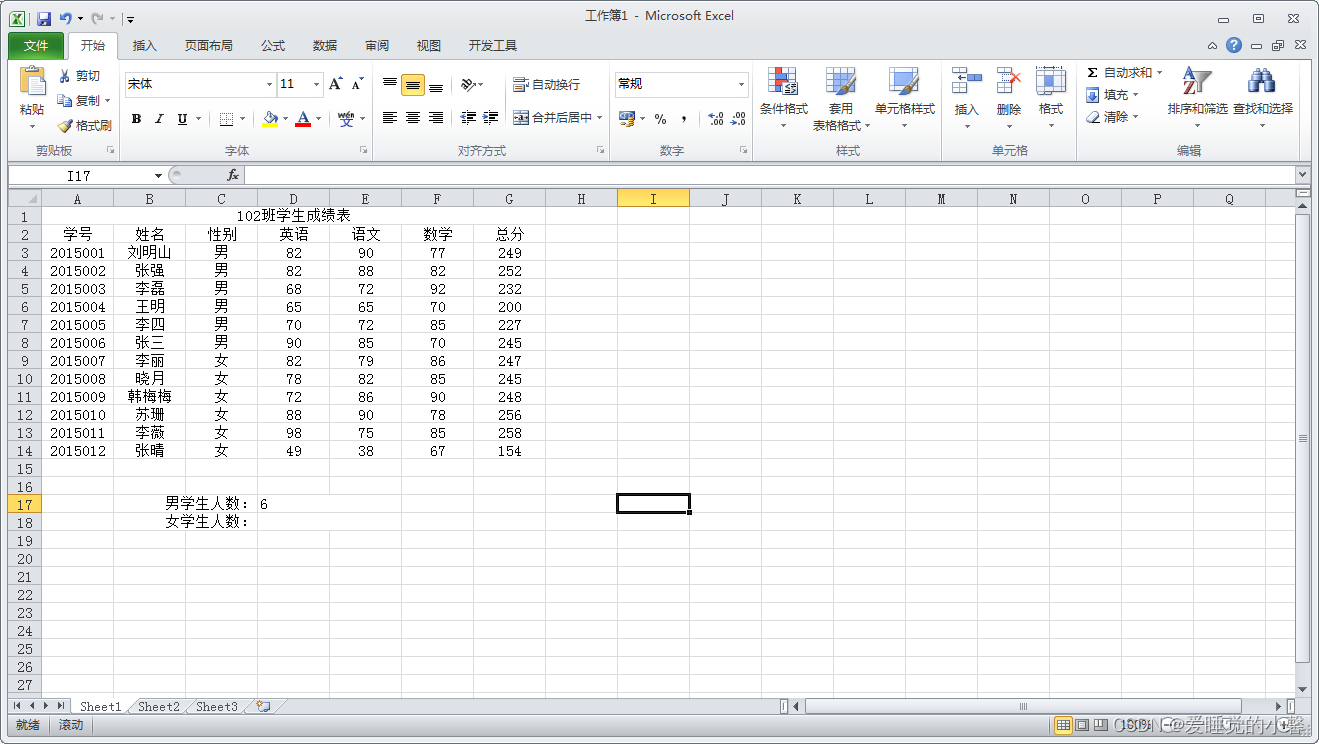Viewport: 1319px width, 744px height.
Task: Click column header I
Action: tap(653, 199)
